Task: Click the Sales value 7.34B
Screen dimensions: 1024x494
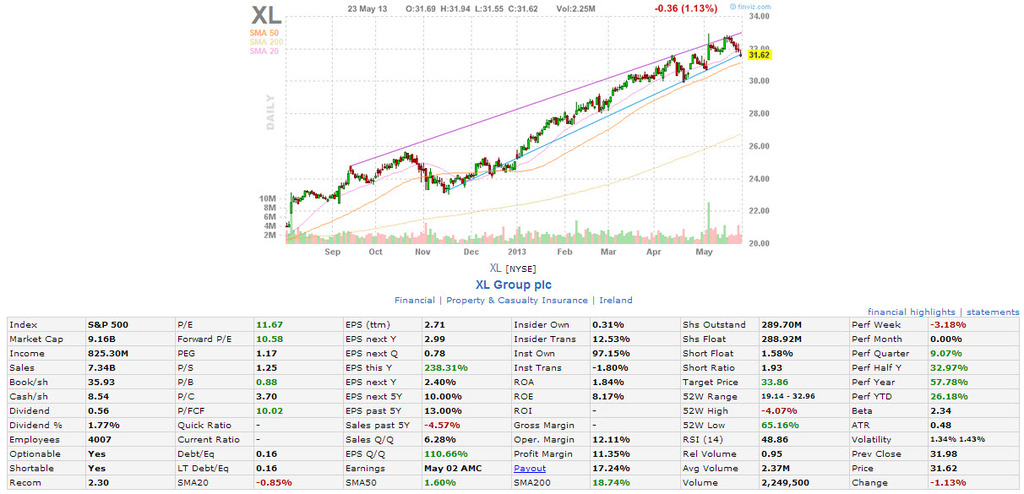Action: [x=100, y=368]
